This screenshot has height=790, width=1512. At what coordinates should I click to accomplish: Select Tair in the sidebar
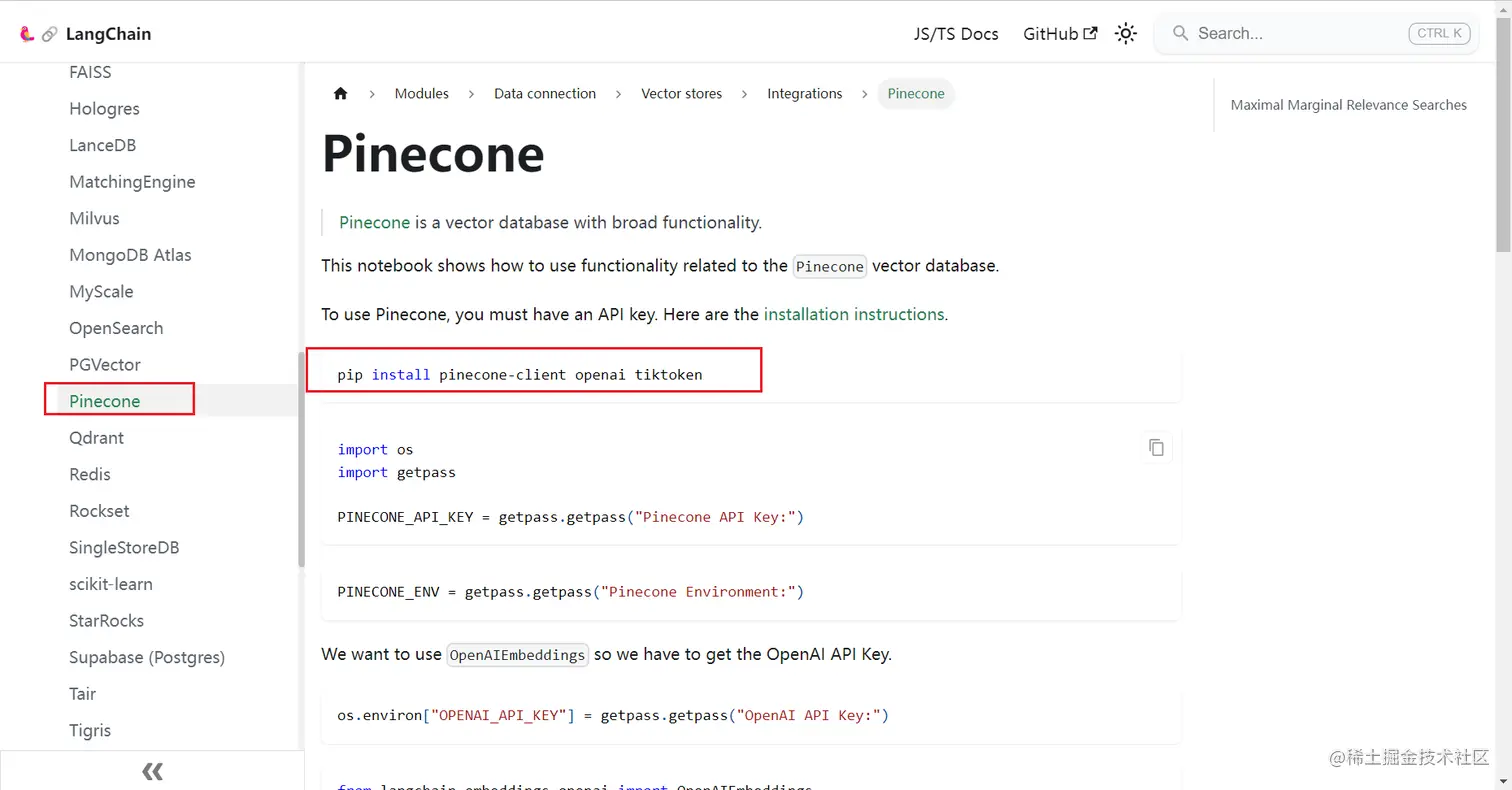[83, 694]
